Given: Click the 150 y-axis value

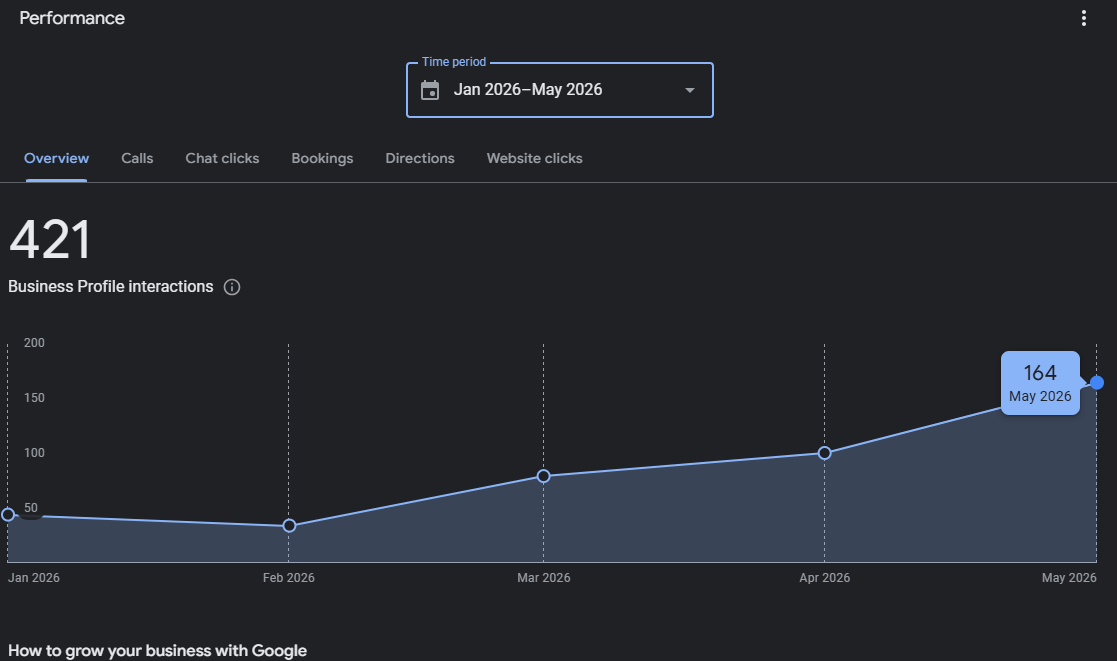Looking at the screenshot, I should [x=34, y=397].
